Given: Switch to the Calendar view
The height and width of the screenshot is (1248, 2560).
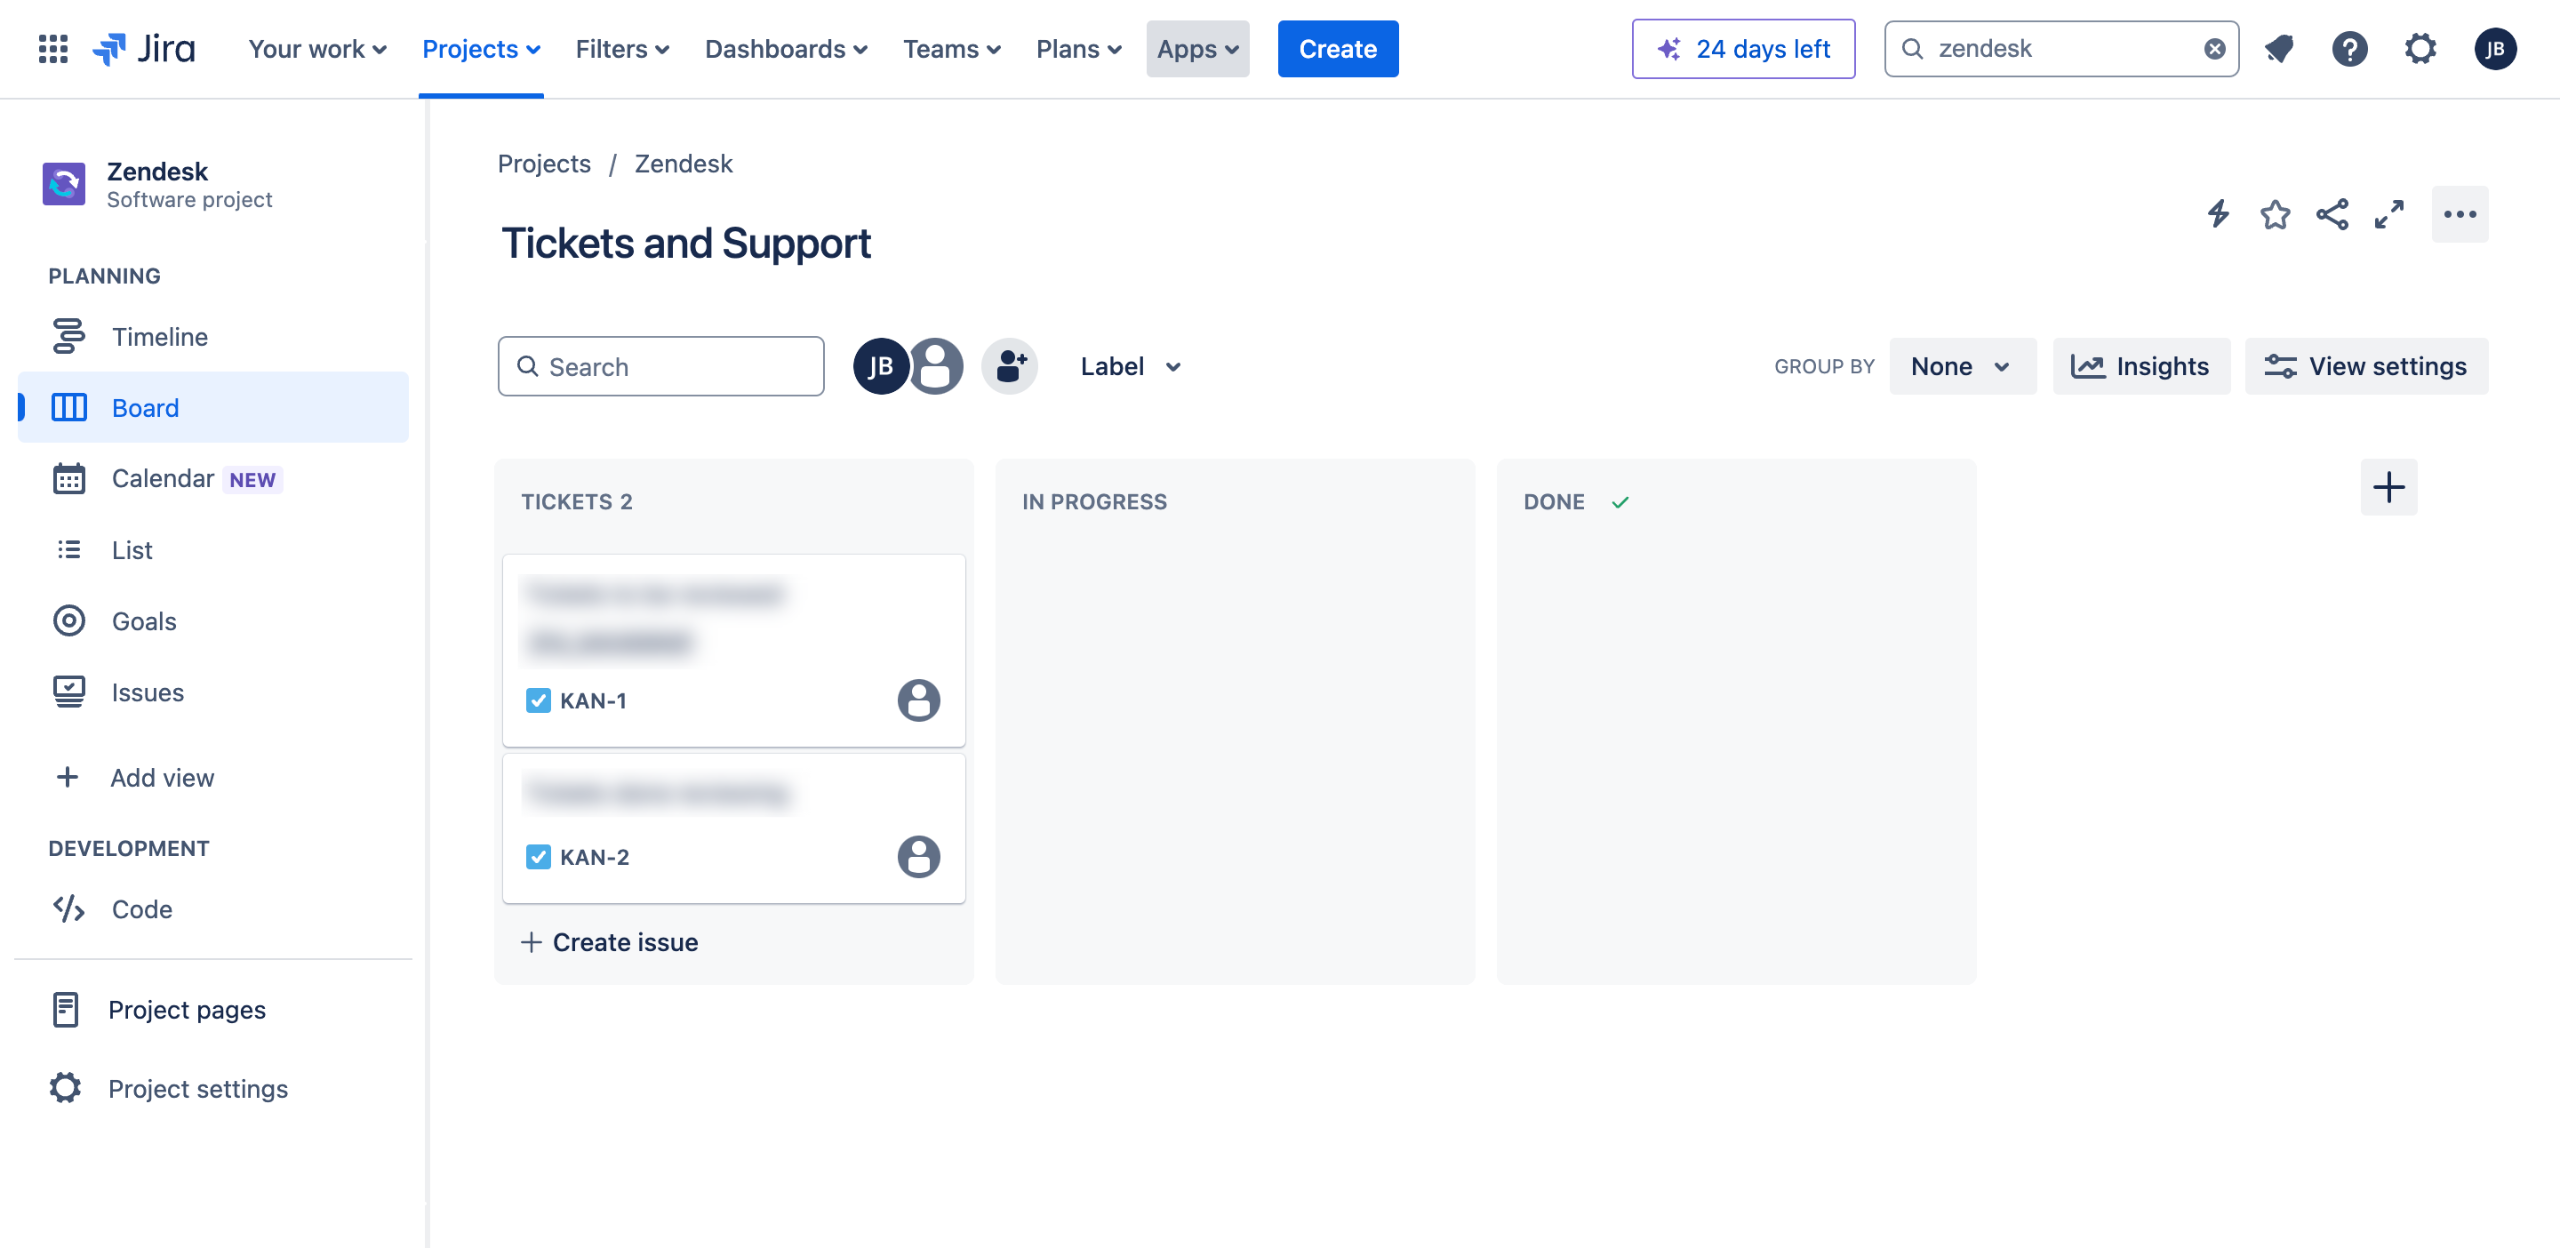Looking at the screenshot, I should coord(163,479).
